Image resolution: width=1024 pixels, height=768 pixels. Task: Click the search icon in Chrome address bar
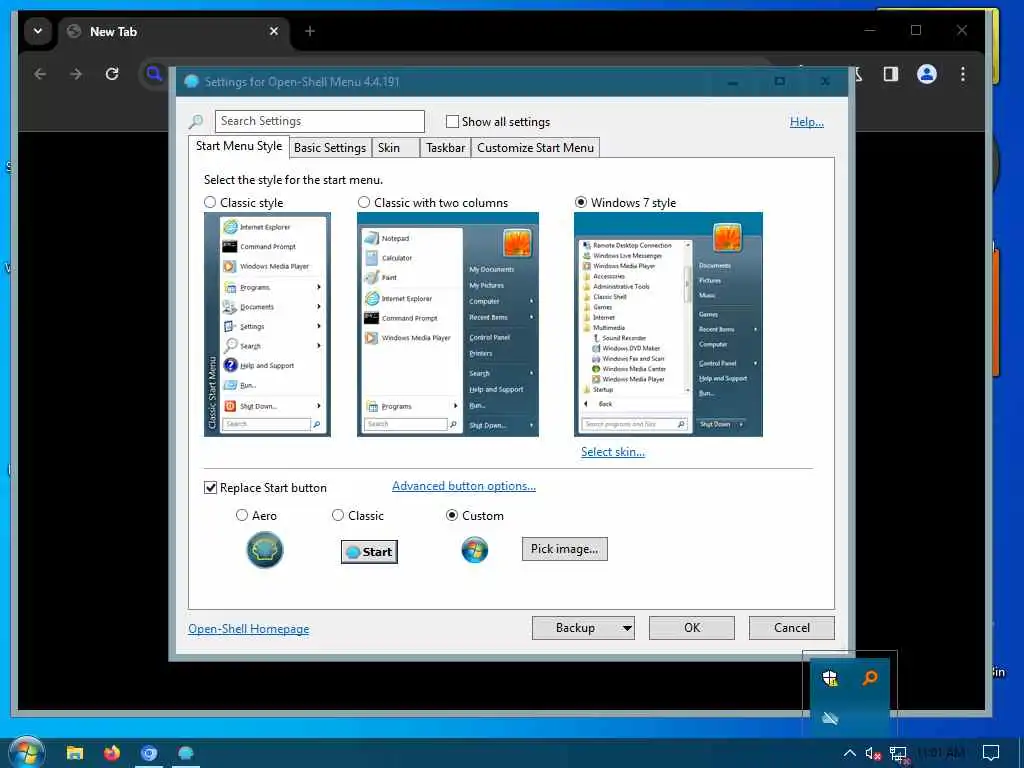pos(154,74)
